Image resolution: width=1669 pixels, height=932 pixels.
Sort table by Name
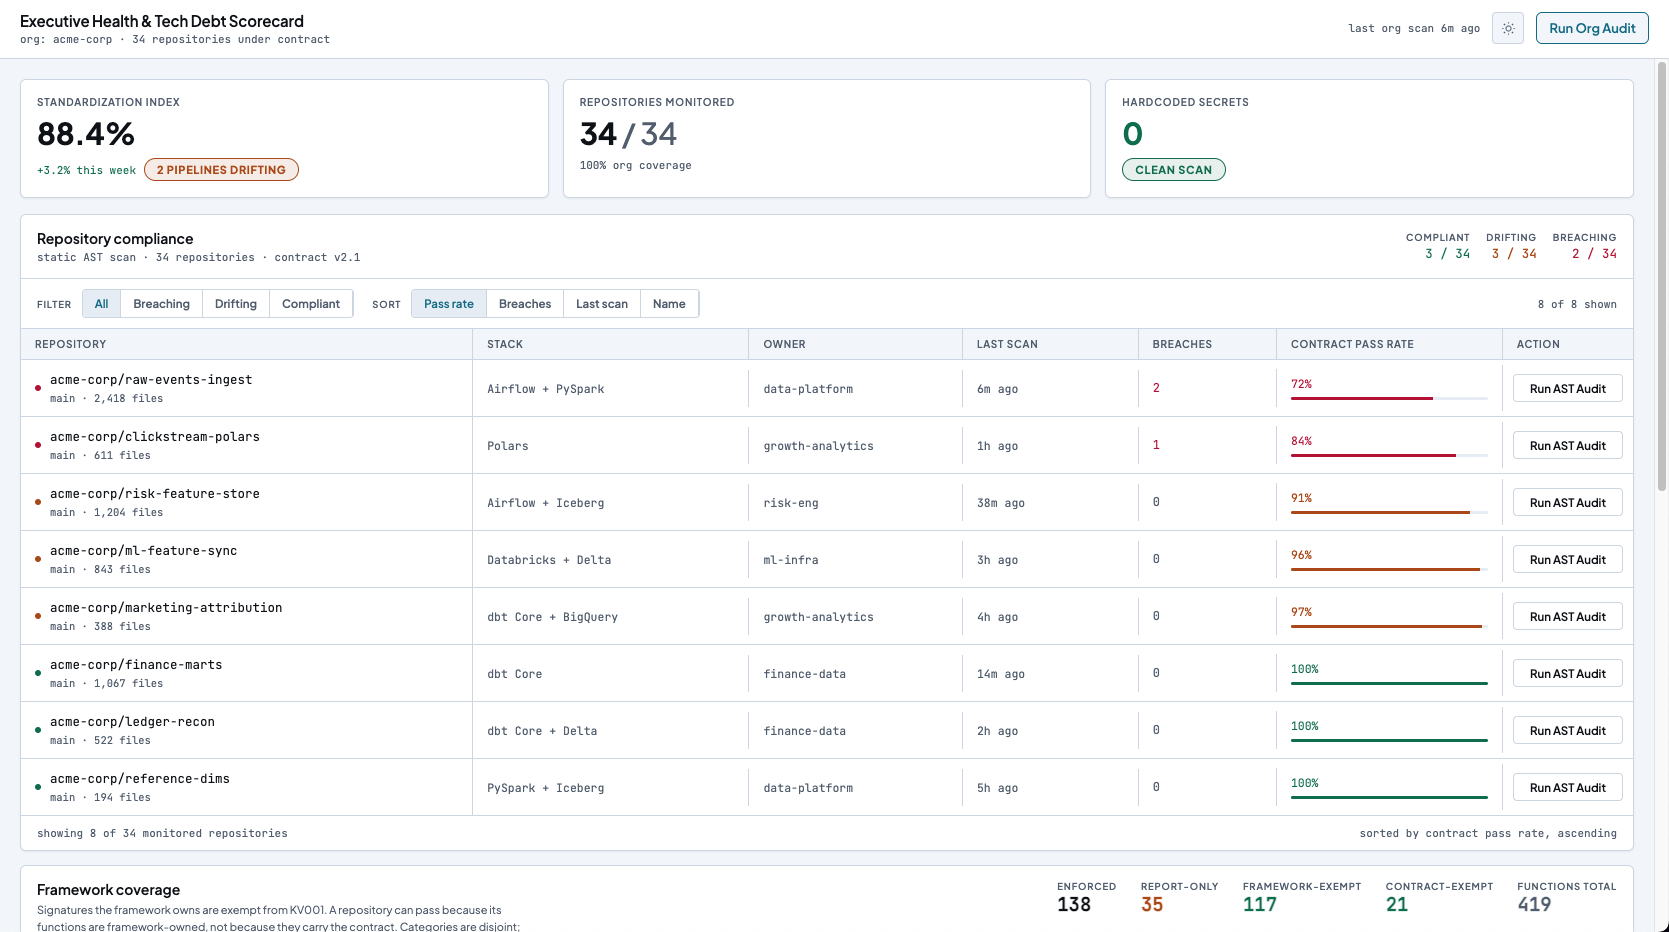[x=669, y=304]
